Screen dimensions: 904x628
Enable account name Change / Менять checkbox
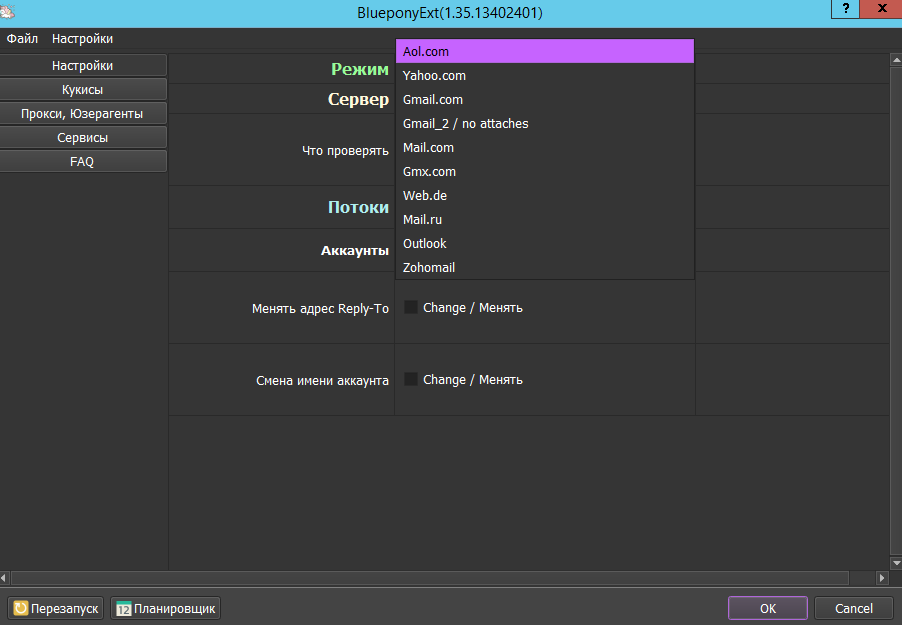click(x=410, y=379)
